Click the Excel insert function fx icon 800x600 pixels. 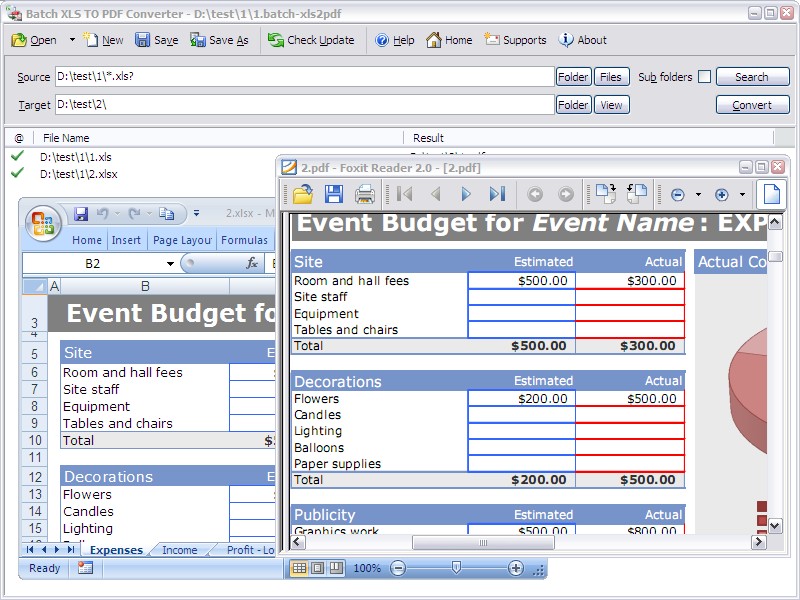coord(253,263)
